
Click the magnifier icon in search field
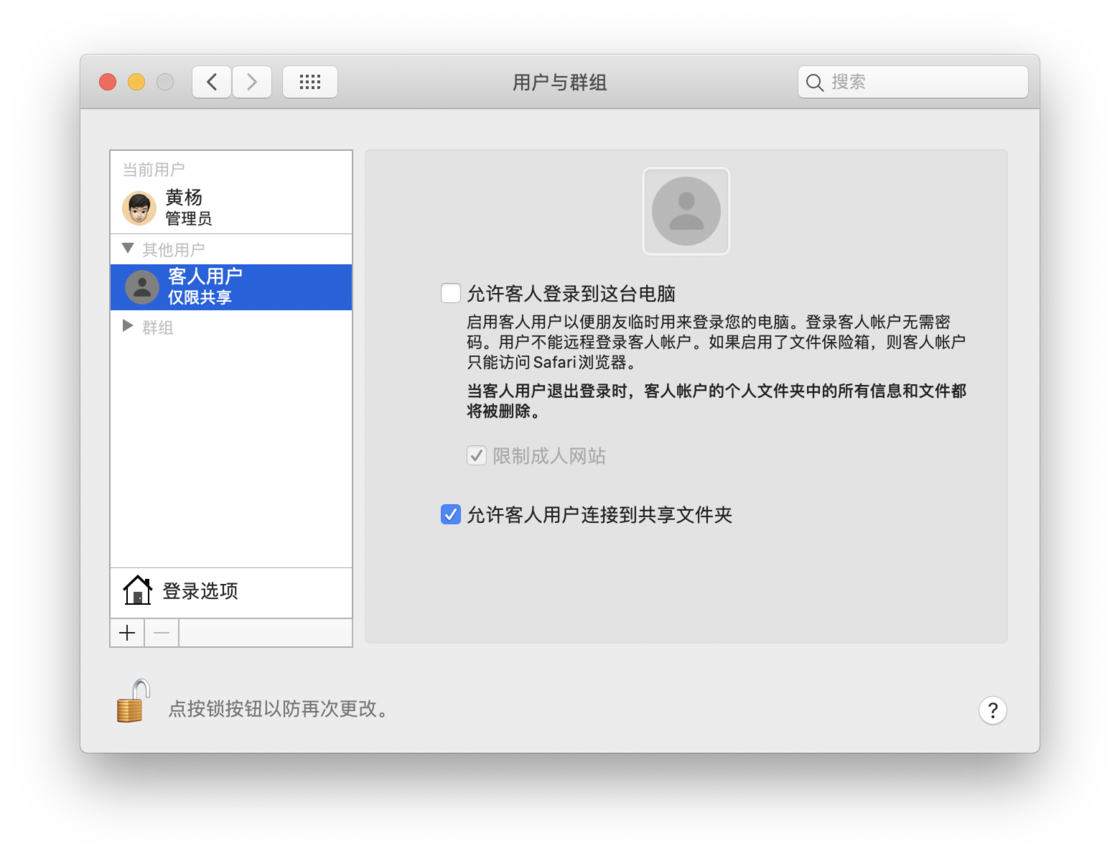click(x=814, y=82)
